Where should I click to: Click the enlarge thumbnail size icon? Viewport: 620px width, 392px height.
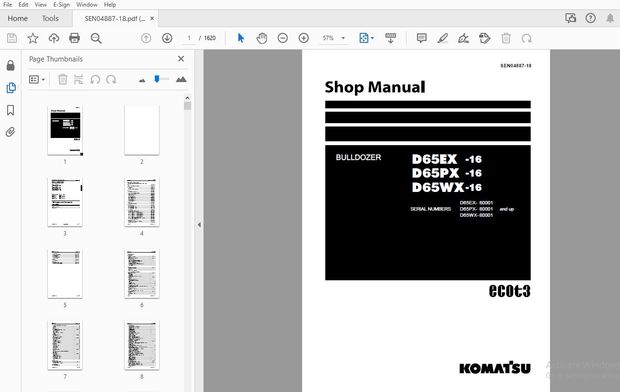pos(181,79)
